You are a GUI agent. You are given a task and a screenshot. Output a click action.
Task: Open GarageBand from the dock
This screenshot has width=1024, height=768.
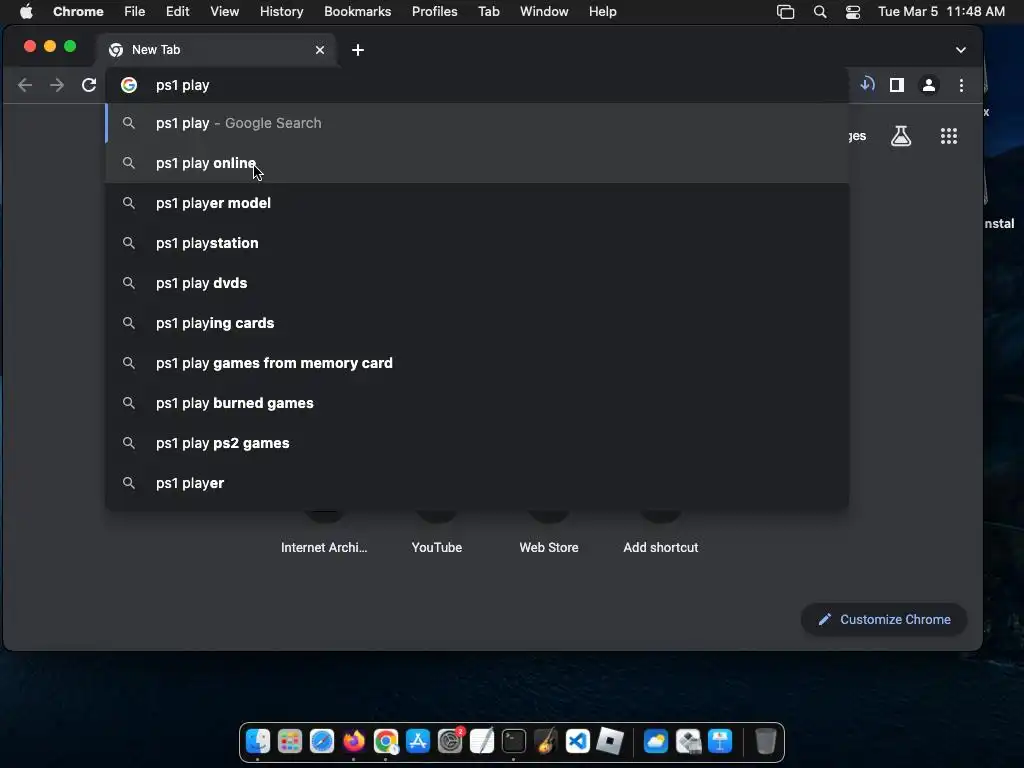click(x=546, y=741)
